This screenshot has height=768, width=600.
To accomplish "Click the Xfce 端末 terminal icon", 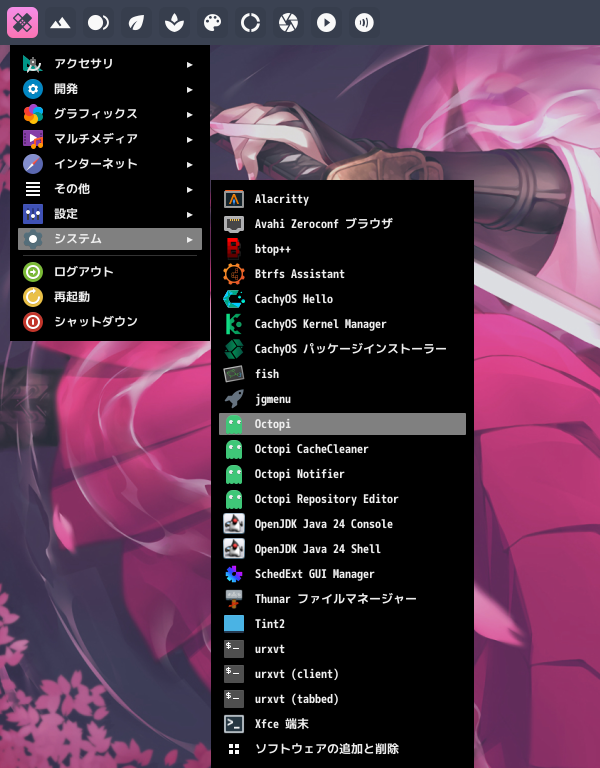I will (234, 724).
